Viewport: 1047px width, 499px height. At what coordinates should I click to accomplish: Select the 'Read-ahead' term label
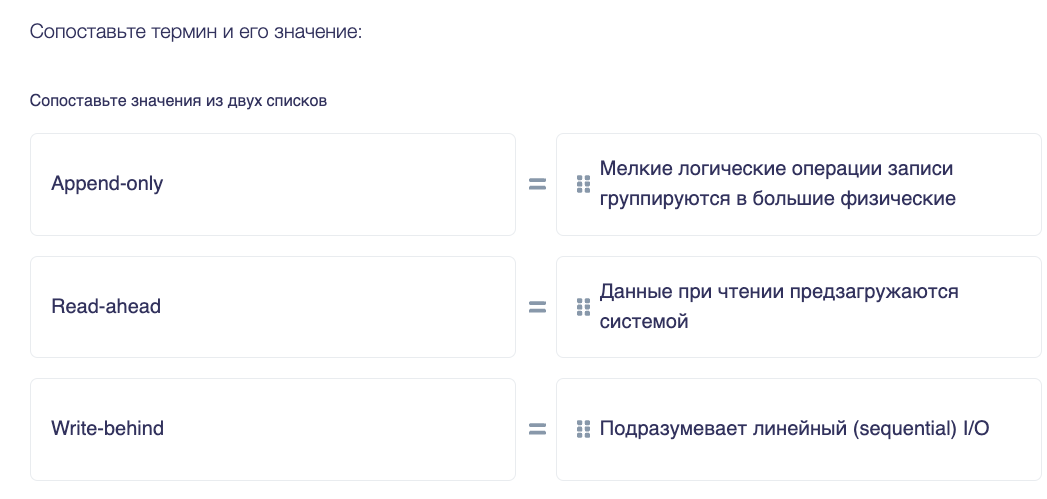[x=106, y=307]
